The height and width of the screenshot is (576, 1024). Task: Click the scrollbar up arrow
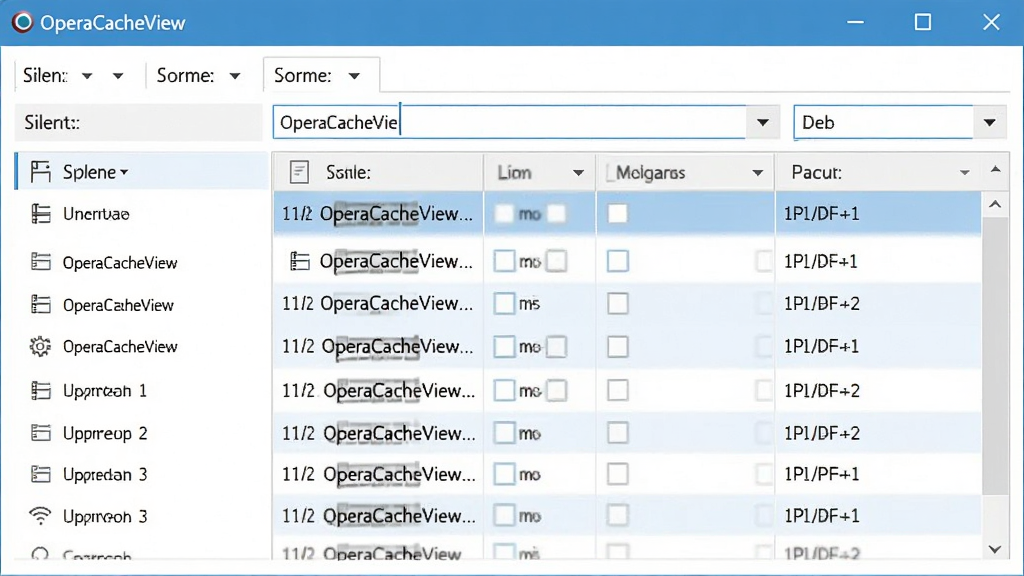[995, 204]
